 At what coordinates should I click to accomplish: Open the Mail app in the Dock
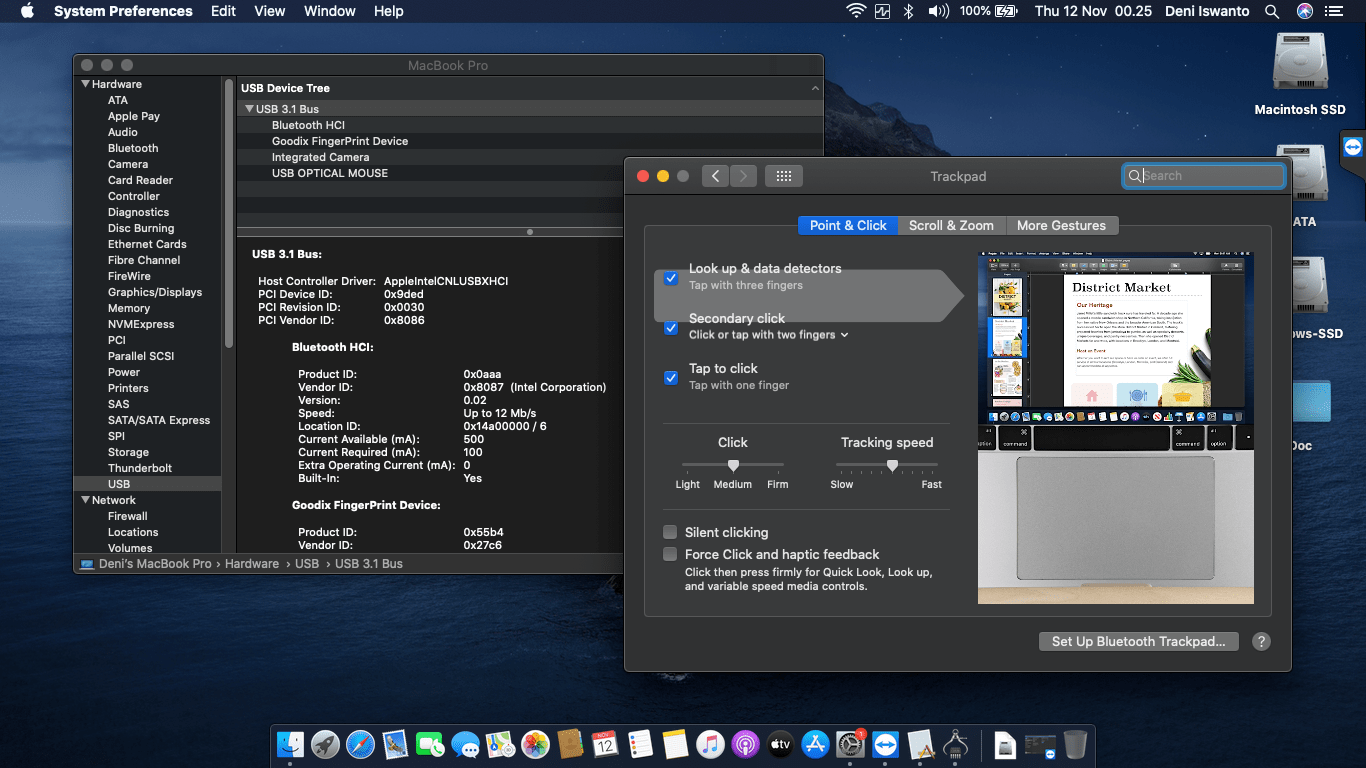395,744
